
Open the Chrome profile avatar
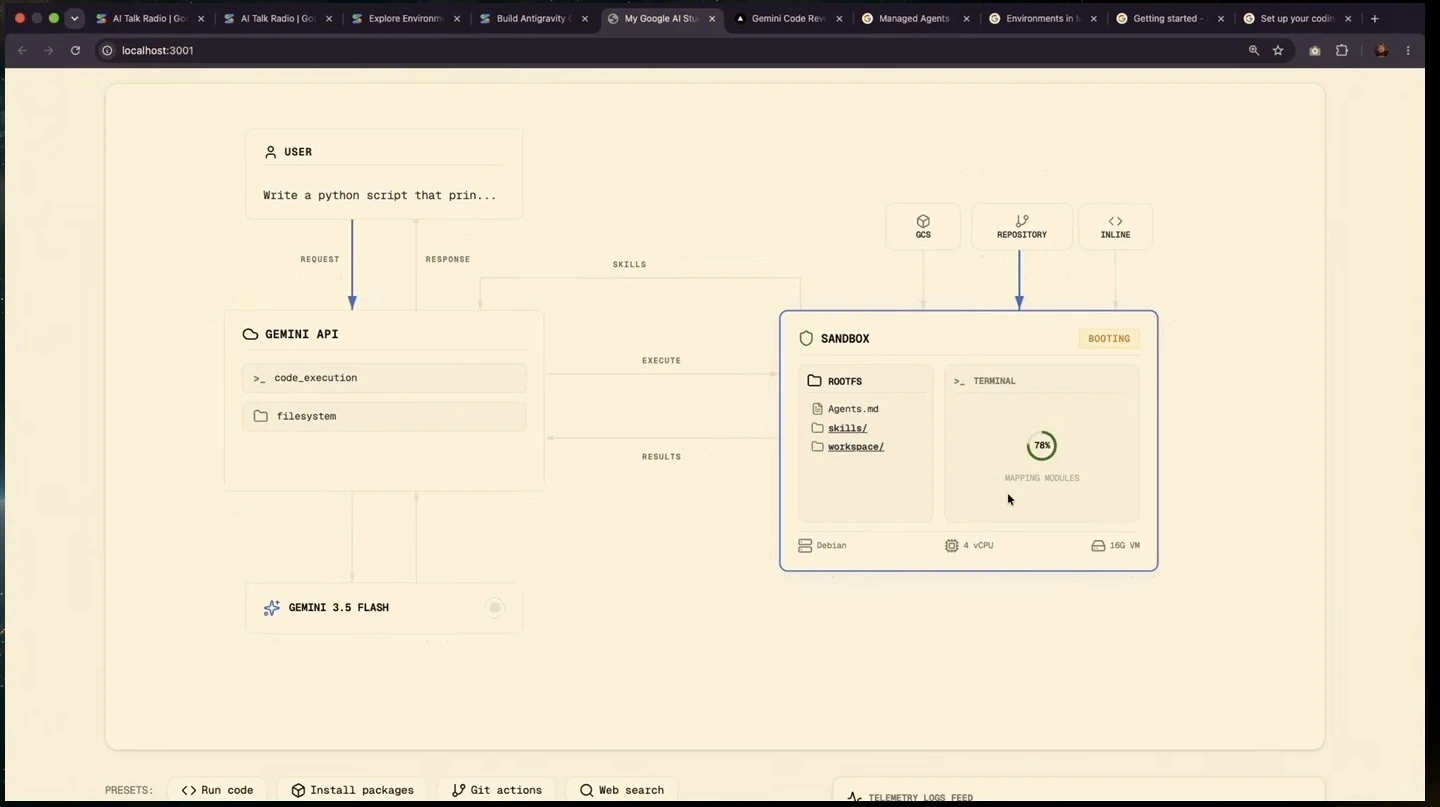point(1382,50)
